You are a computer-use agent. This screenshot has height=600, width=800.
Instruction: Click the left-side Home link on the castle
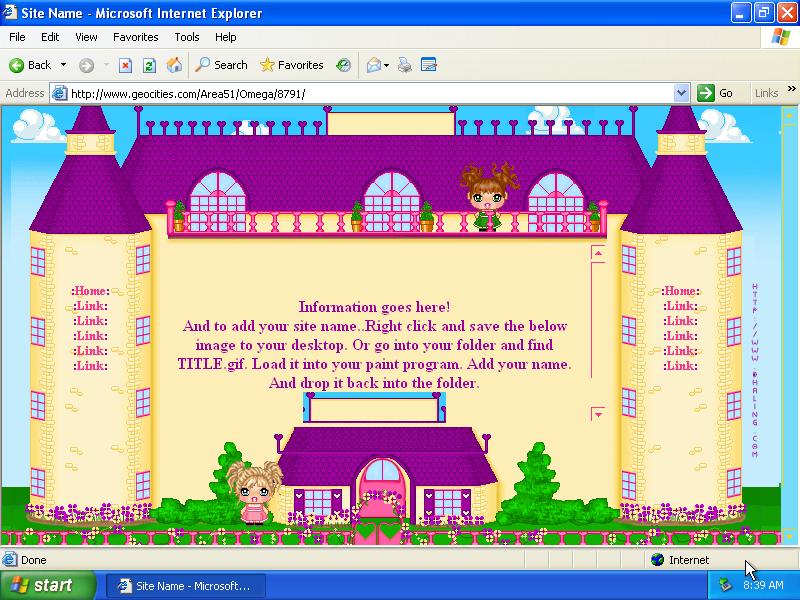(x=91, y=291)
